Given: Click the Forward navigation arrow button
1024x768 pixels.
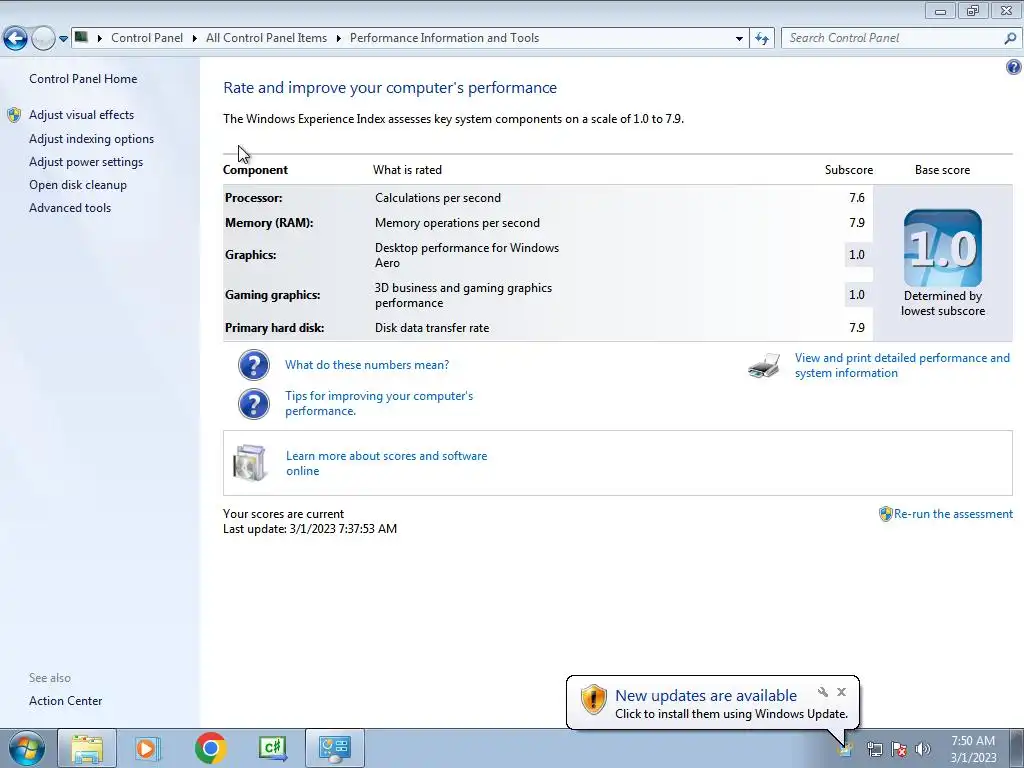Looking at the screenshot, I should tap(43, 39).
